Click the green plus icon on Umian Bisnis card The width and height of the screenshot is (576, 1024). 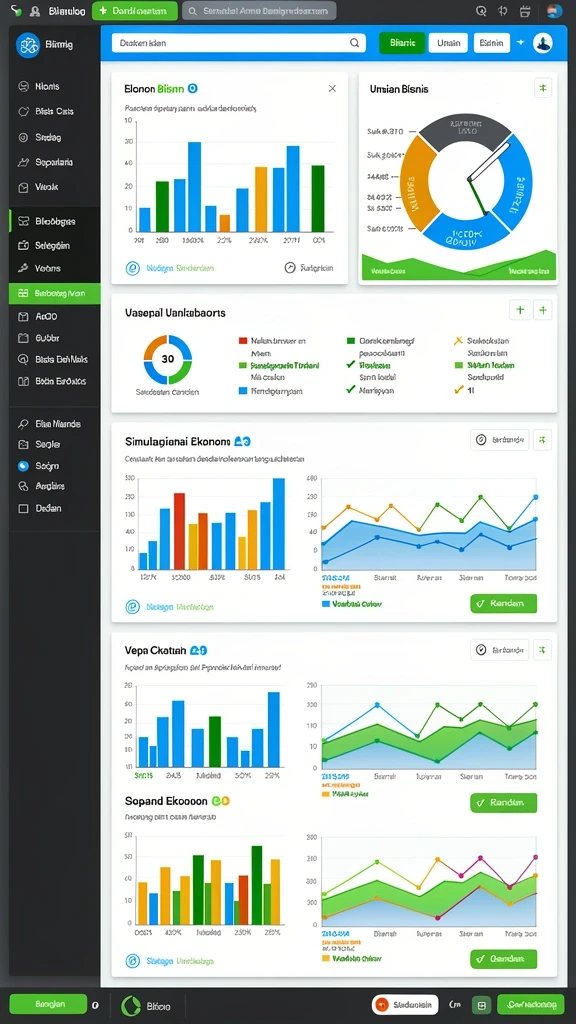[x=543, y=88]
